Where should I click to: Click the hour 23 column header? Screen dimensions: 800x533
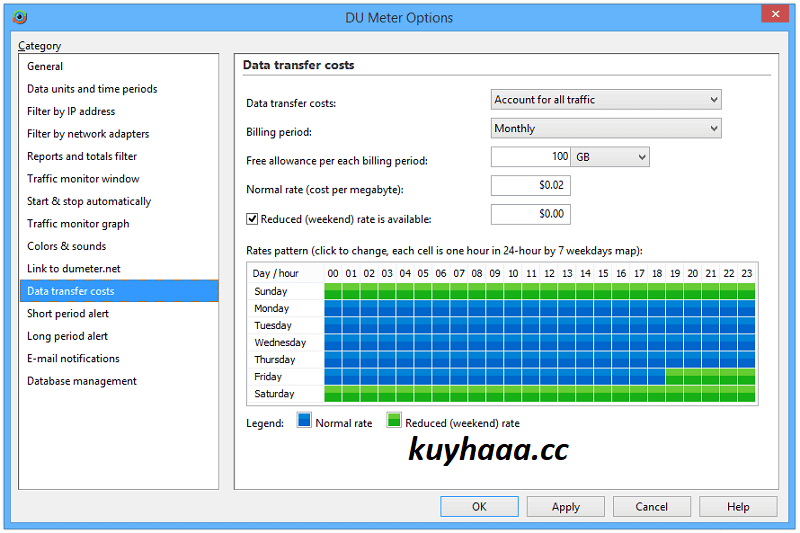pos(746,273)
